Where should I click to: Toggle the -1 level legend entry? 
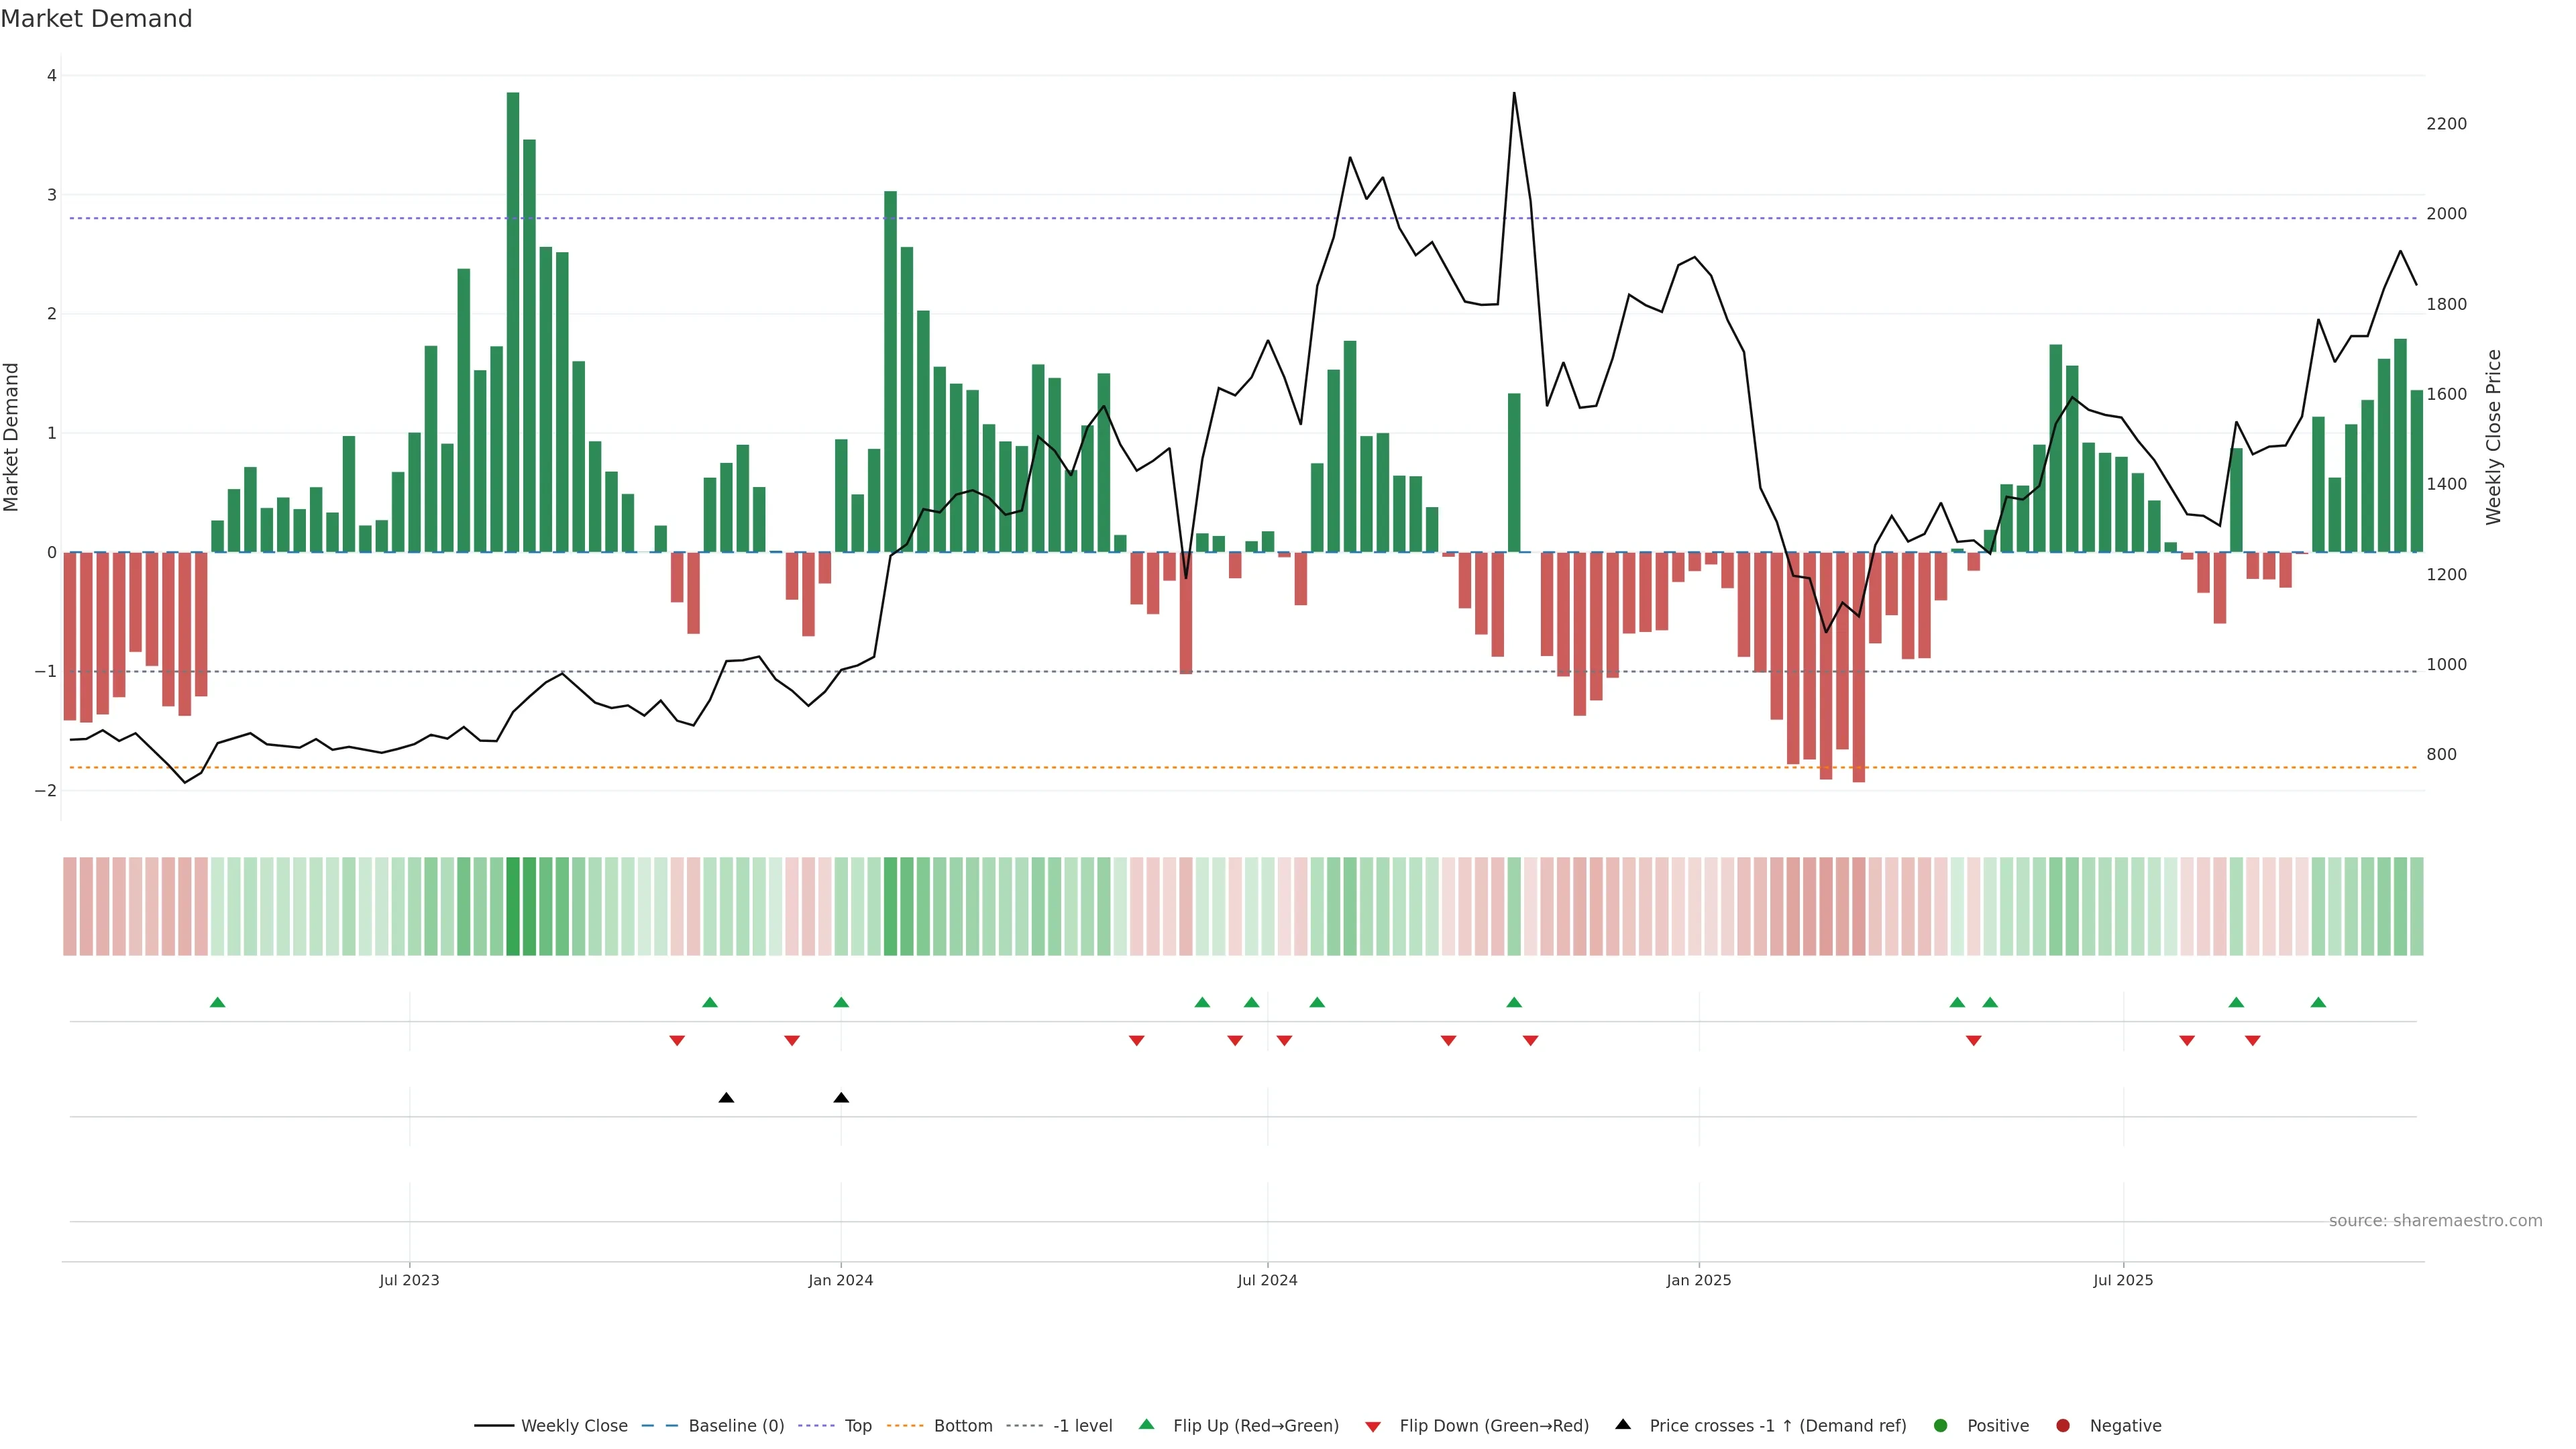[x=1082, y=1425]
